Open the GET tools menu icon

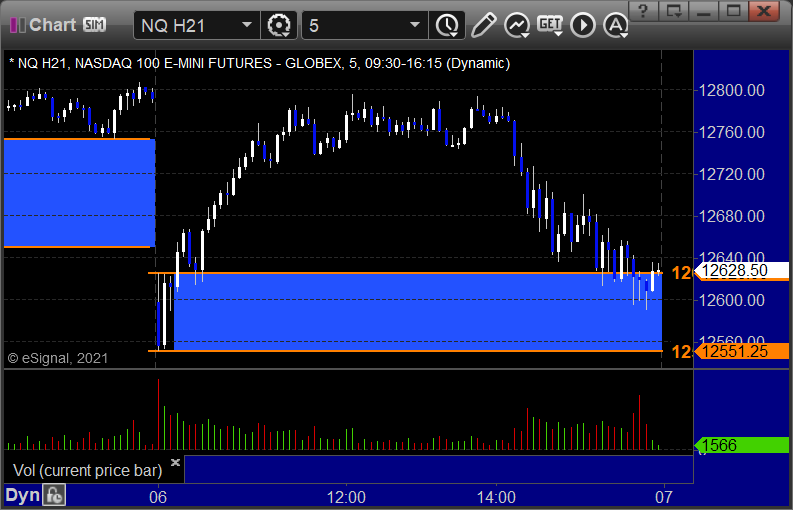pos(550,25)
